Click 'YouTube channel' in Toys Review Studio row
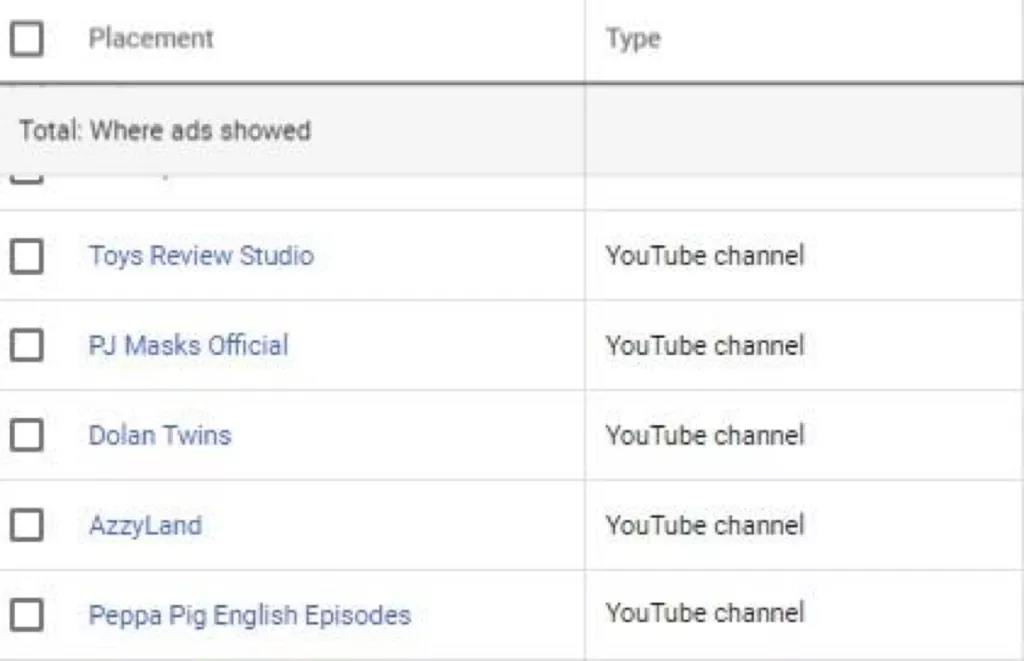This screenshot has width=1024, height=661. [705, 255]
